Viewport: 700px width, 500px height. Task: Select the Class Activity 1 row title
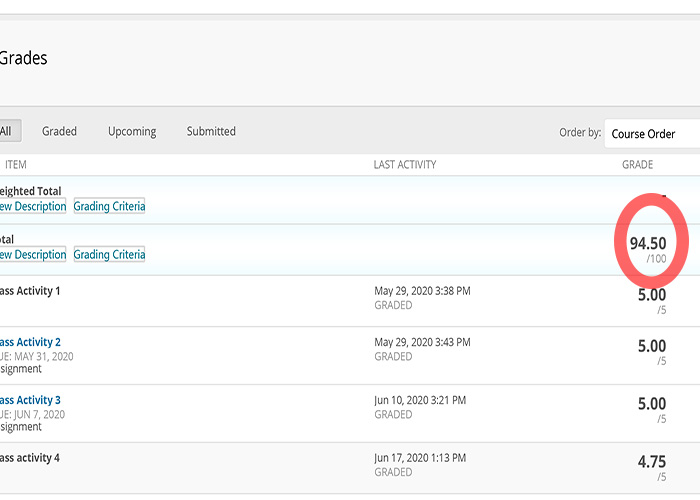tap(30, 291)
